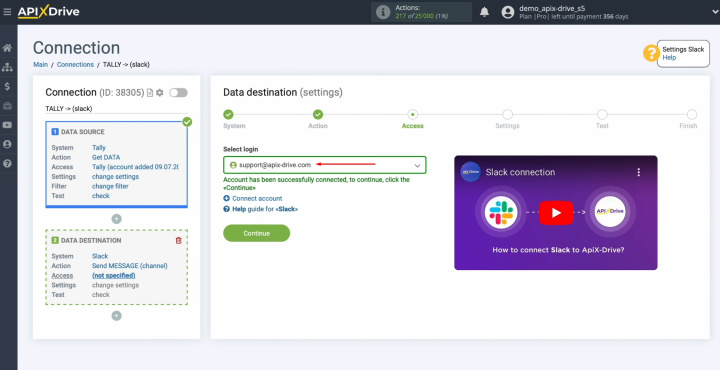
Task: Expand the account menu chevron
Action: tap(715, 12)
